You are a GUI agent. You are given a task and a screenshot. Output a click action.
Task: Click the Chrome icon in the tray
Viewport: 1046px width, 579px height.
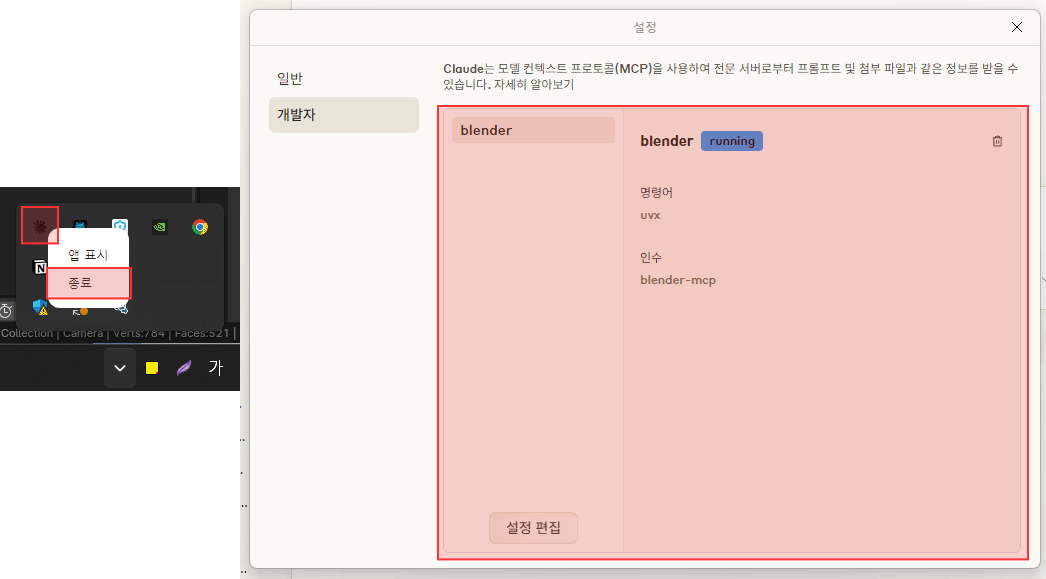(x=200, y=227)
